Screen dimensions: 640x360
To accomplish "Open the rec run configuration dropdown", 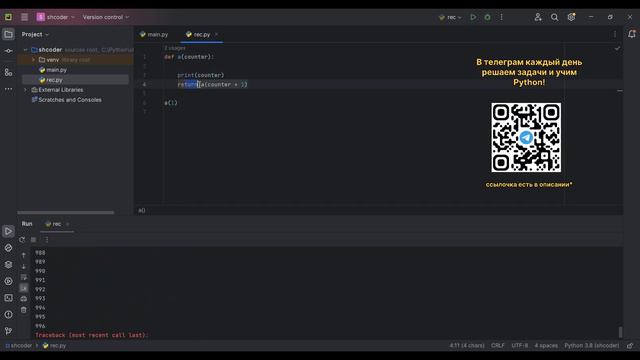I will (450, 17).
